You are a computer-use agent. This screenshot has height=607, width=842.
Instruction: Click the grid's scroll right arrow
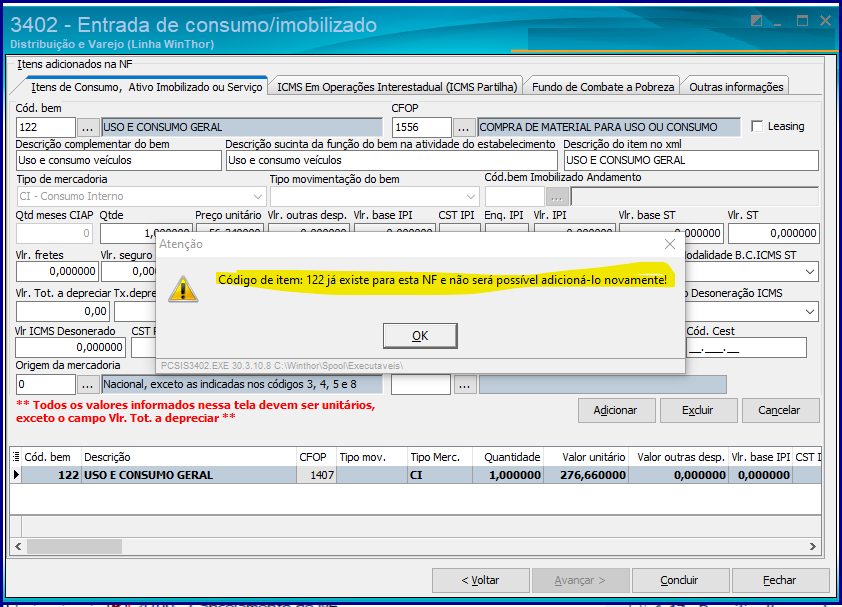[812, 546]
